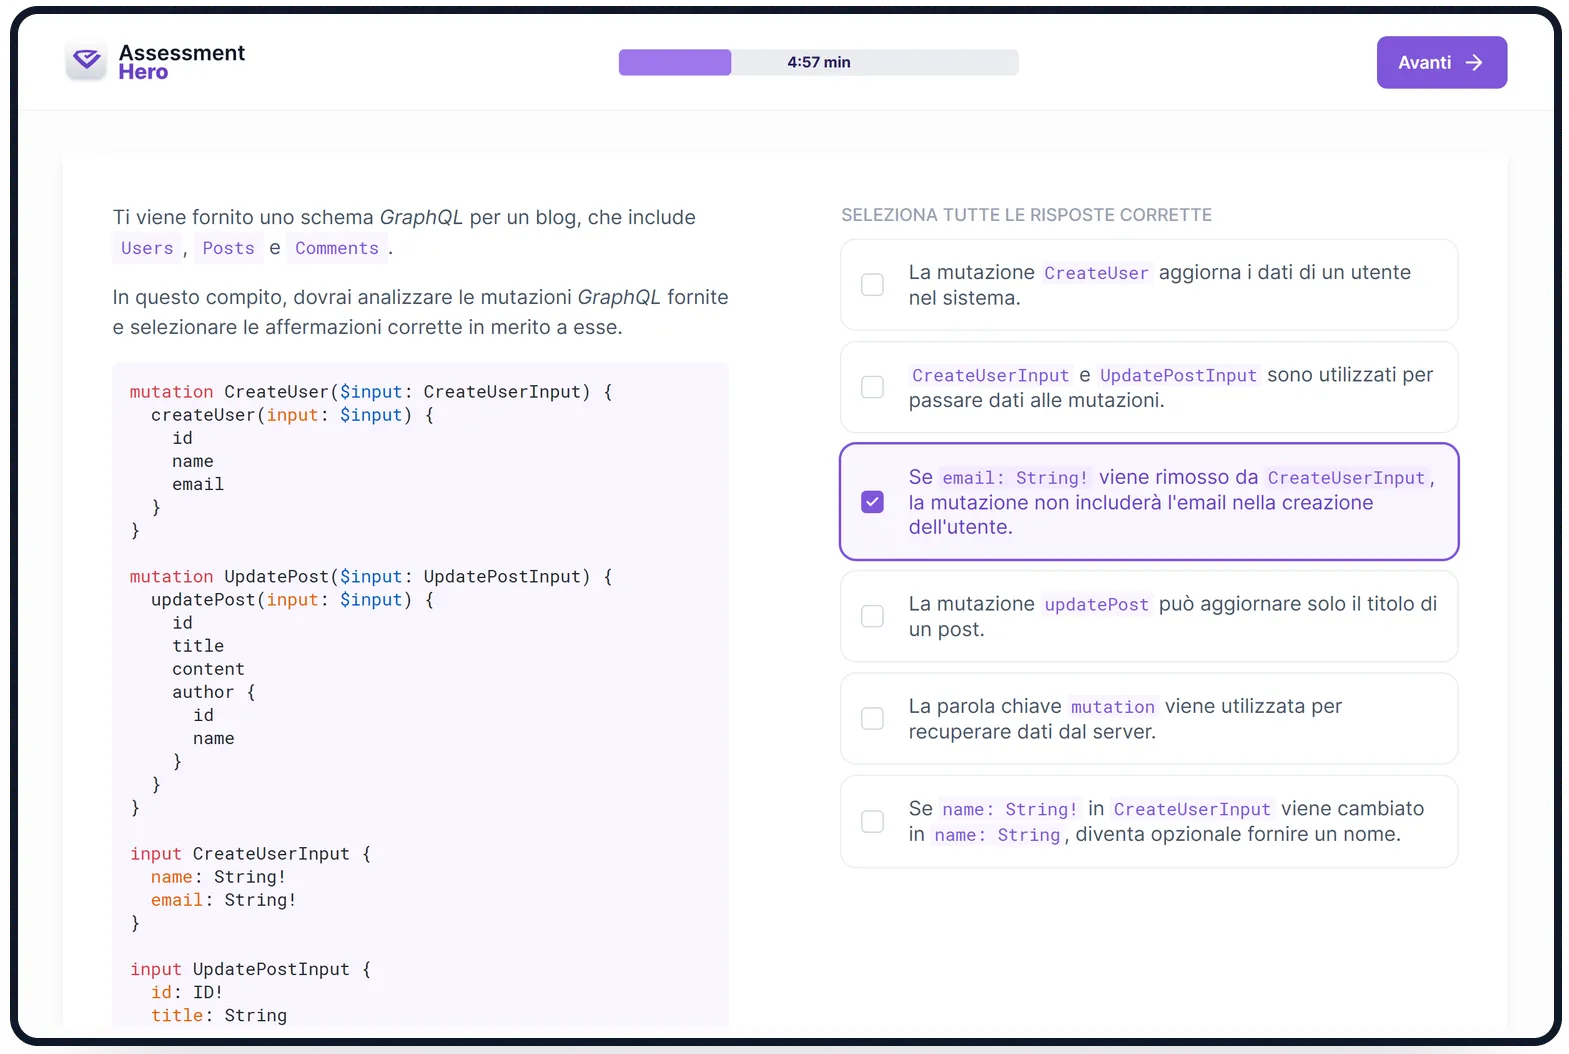The image size is (1569, 1054).
Task: Click the 'Posts' code tag
Action: click(228, 248)
